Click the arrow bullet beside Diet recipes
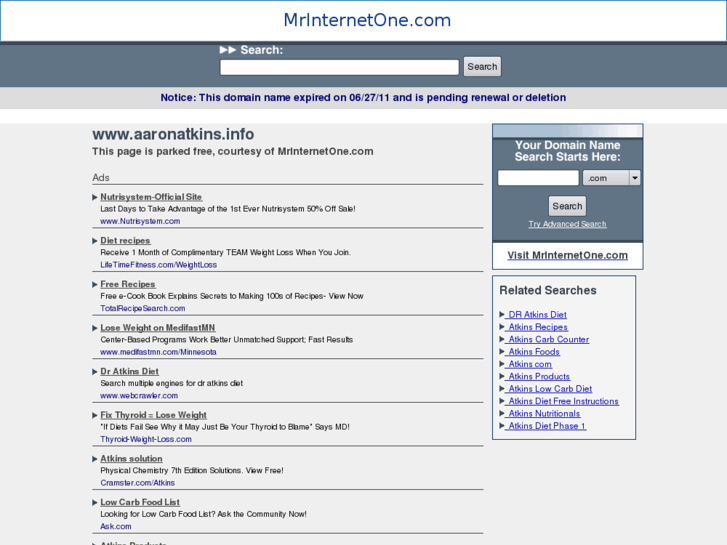This screenshot has height=545, width=727. click(95, 241)
